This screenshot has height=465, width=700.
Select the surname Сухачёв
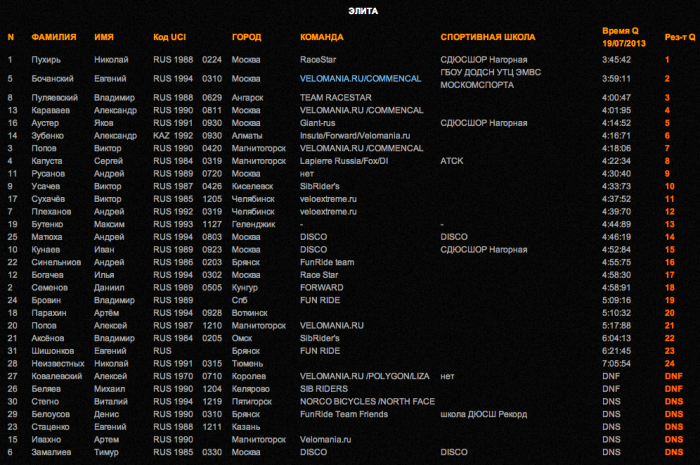(x=48, y=199)
